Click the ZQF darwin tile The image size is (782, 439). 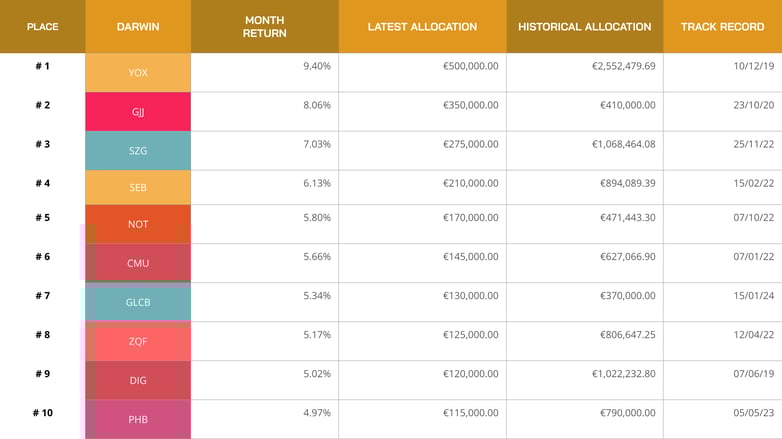138,341
